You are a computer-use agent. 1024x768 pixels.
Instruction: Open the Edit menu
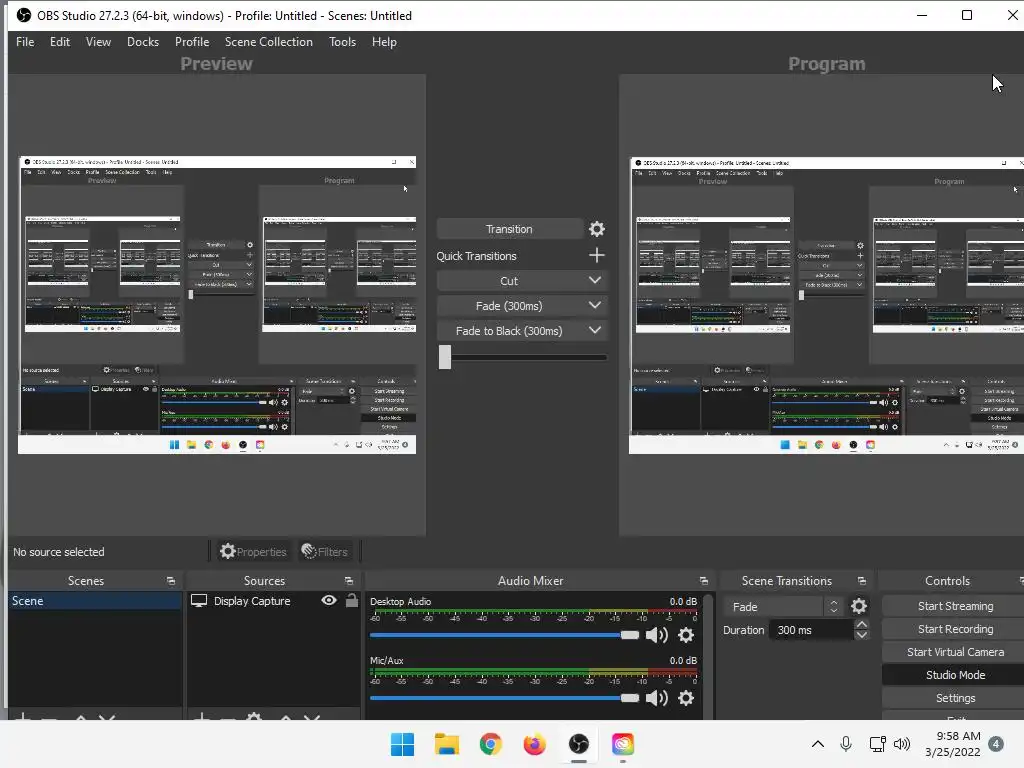pyautogui.click(x=59, y=42)
